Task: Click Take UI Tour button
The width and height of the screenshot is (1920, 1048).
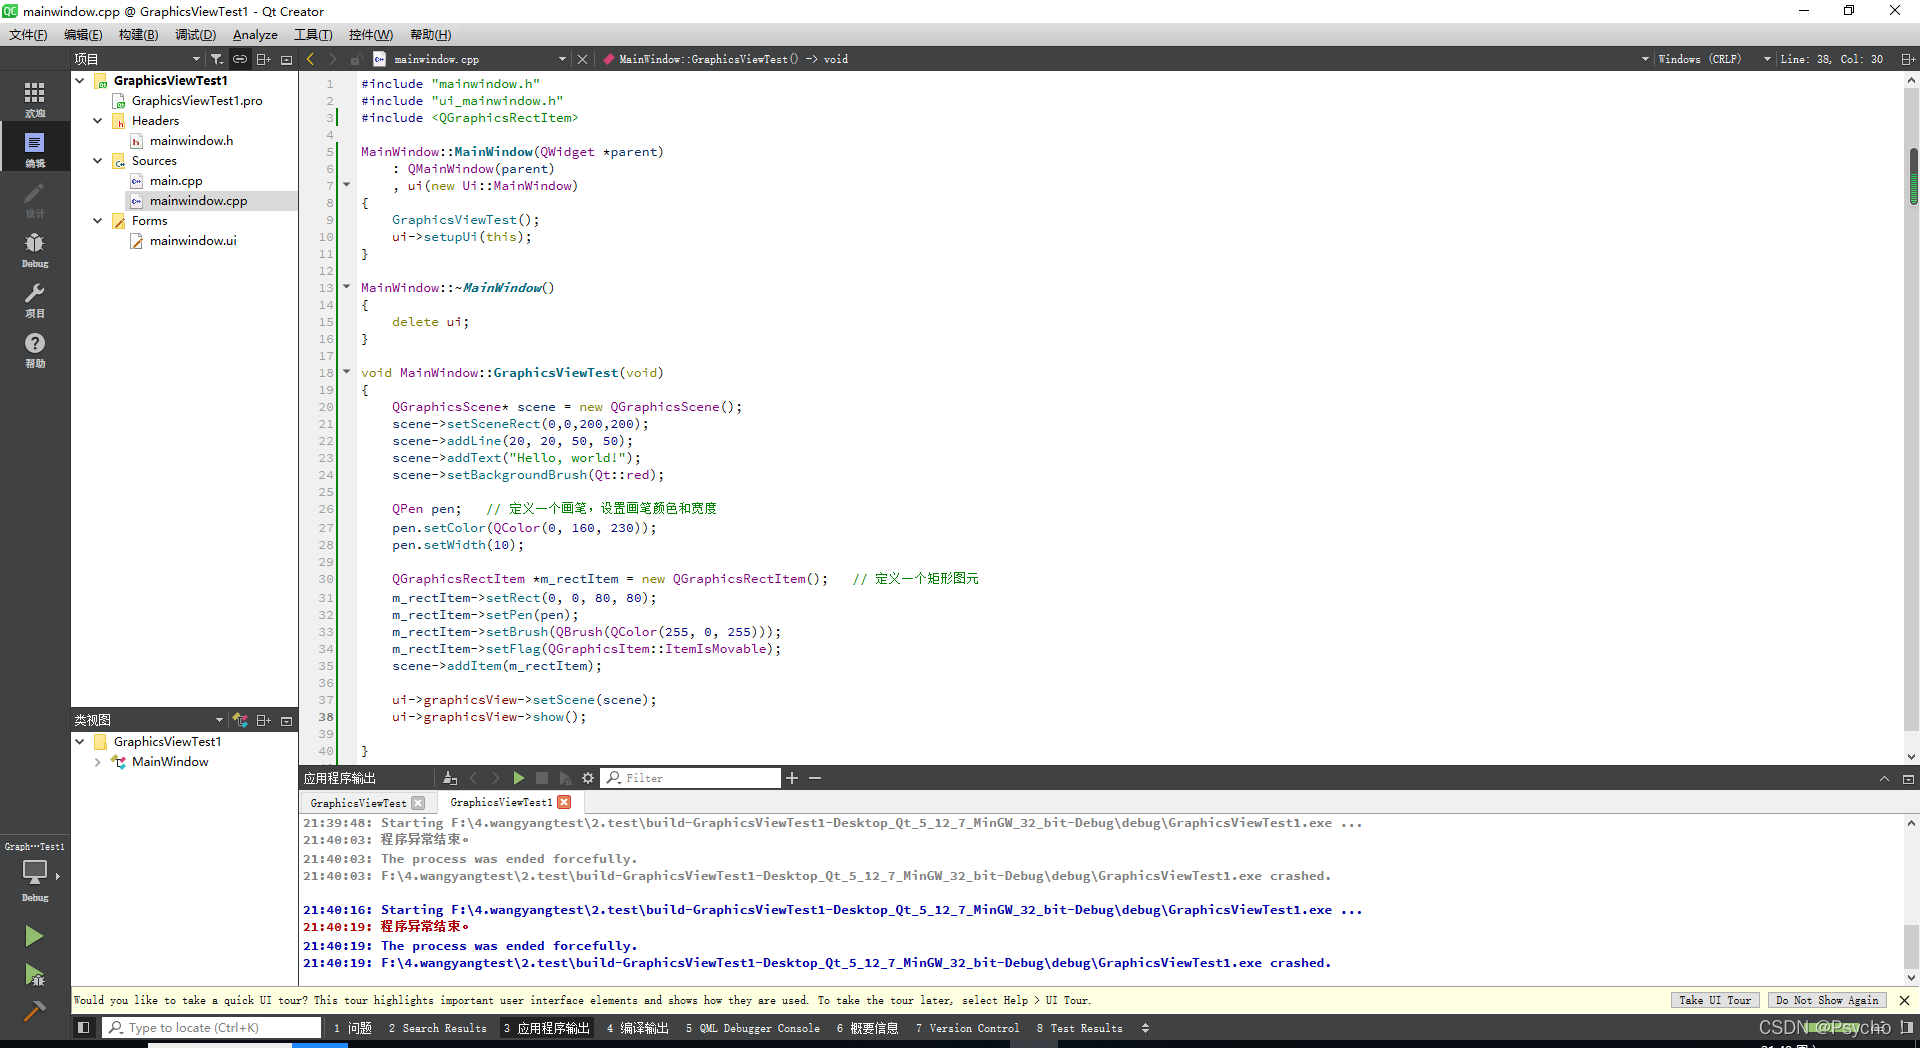Action: pos(1714,1000)
